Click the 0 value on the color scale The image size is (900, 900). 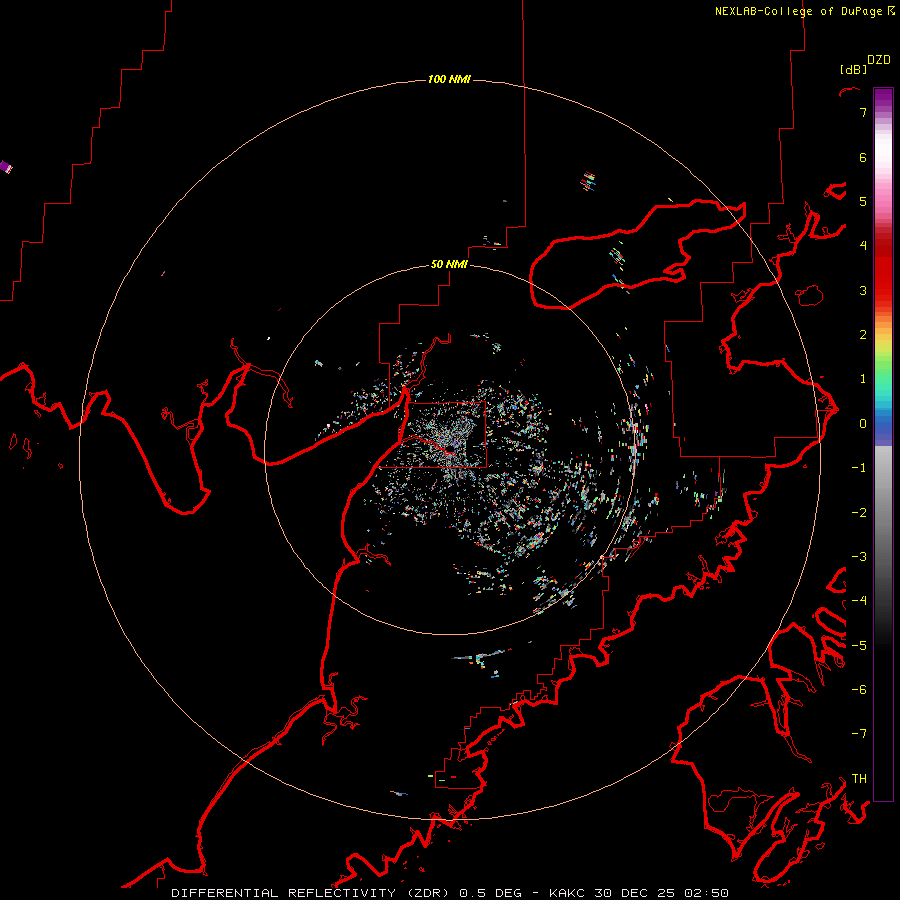[863, 424]
